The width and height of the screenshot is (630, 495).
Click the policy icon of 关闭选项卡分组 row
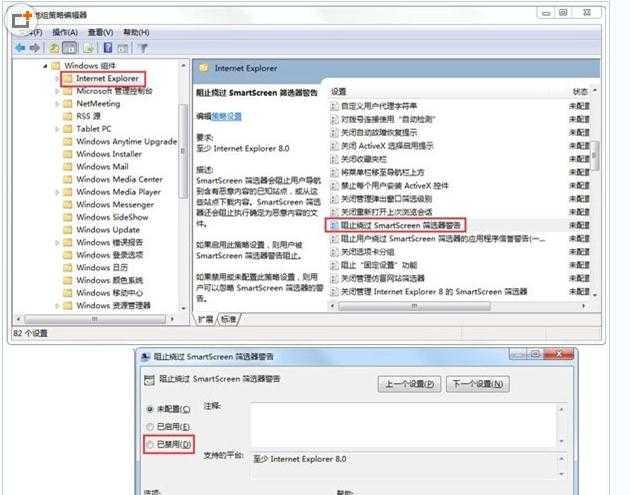tap(334, 252)
